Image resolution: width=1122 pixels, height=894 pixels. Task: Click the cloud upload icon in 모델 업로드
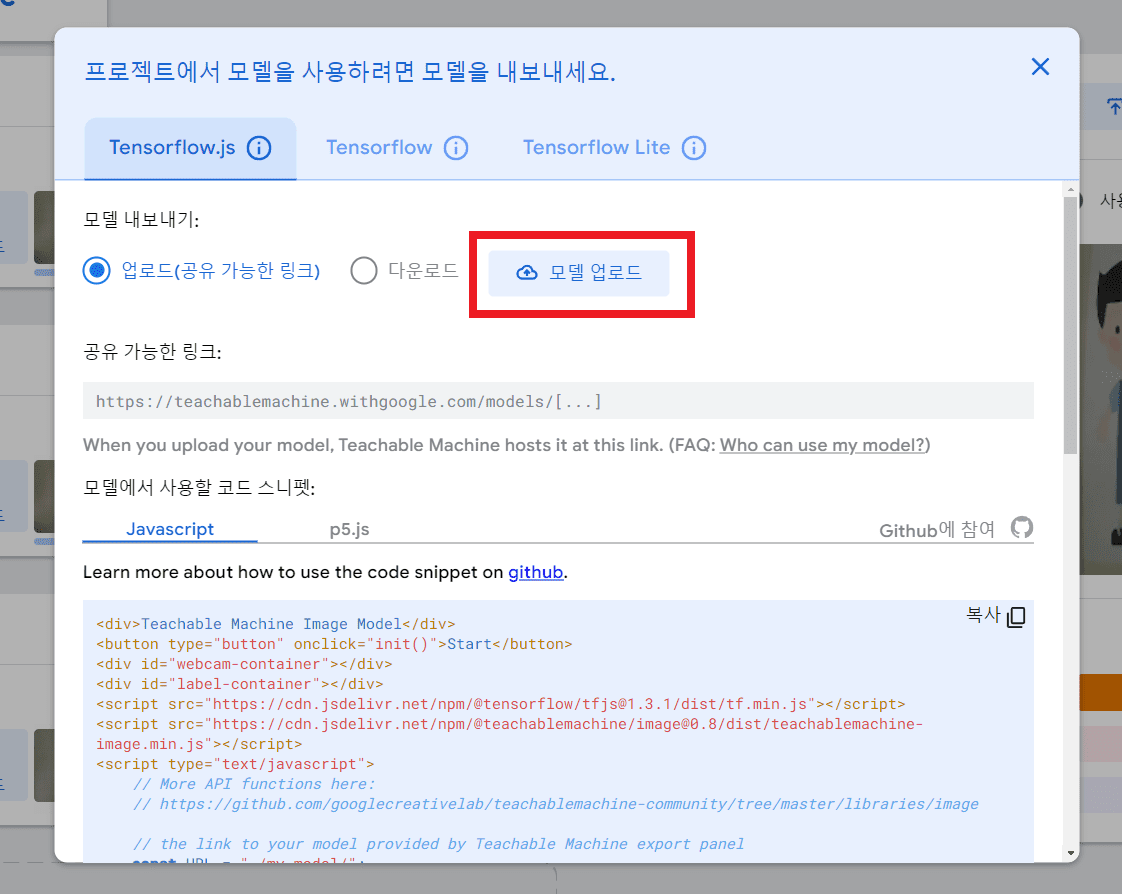click(x=527, y=273)
